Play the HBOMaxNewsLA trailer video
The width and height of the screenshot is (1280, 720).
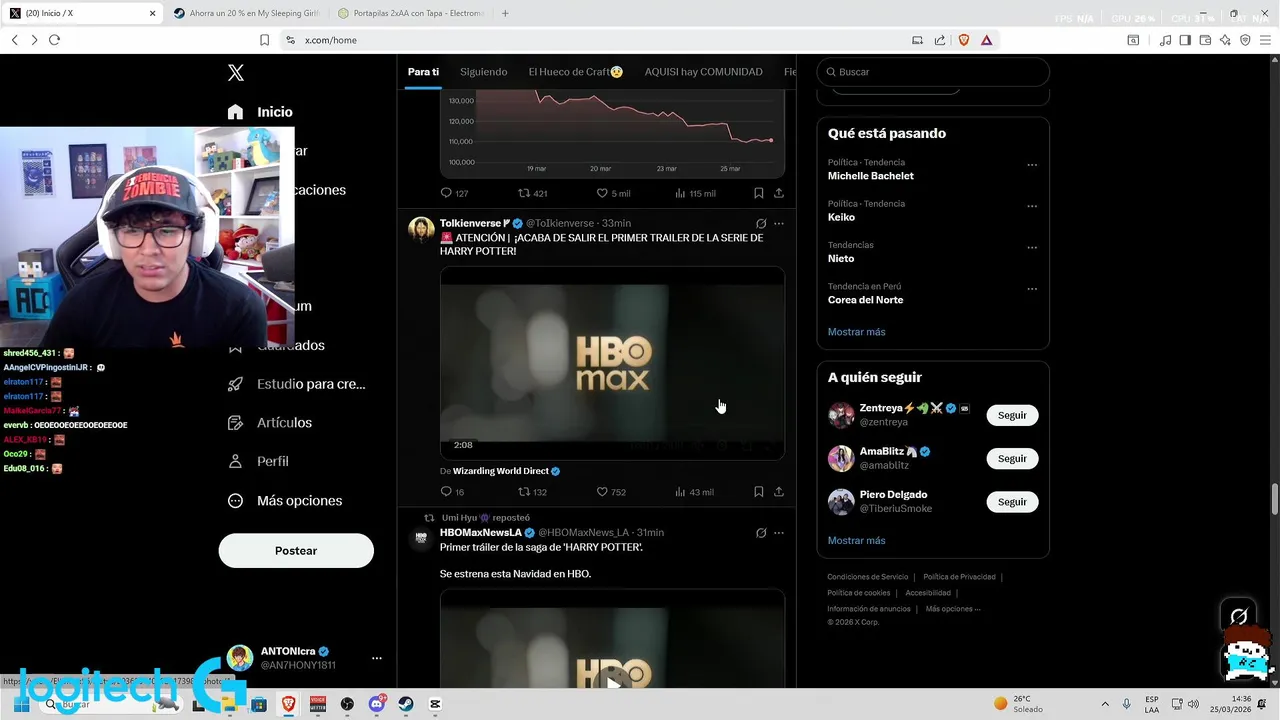coord(612,683)
